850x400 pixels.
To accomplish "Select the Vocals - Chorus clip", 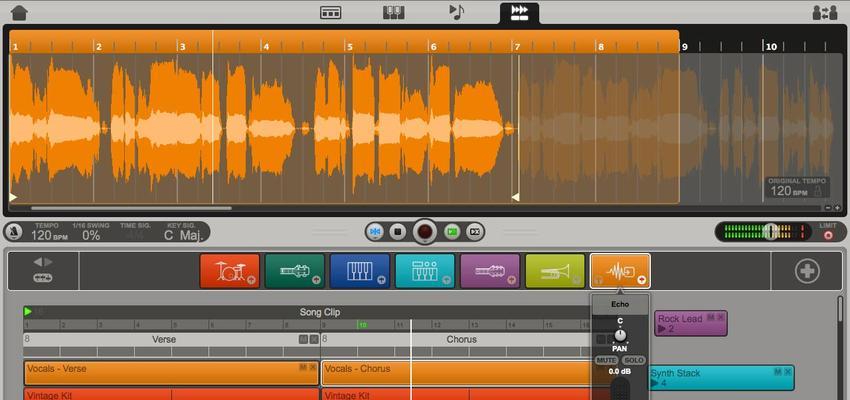I will coord(456,373).
